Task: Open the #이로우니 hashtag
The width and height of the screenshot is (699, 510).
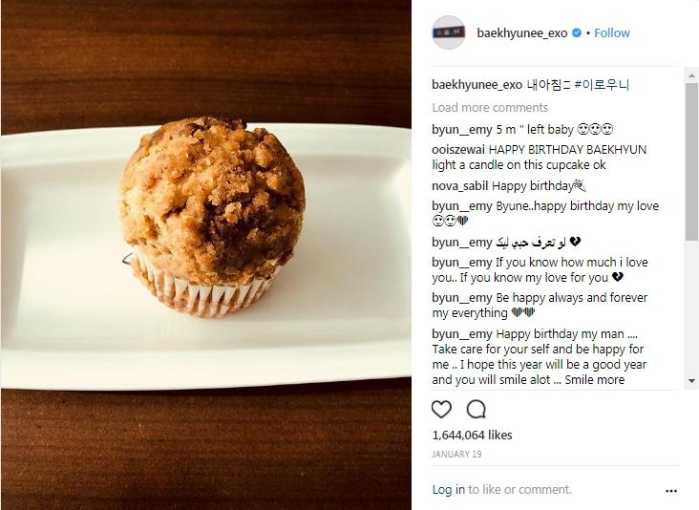Action: pyautogui.click(x=602, y=85)
